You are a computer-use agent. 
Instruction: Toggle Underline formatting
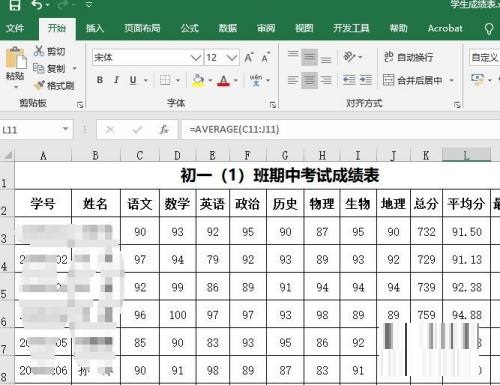coord(133,80)
